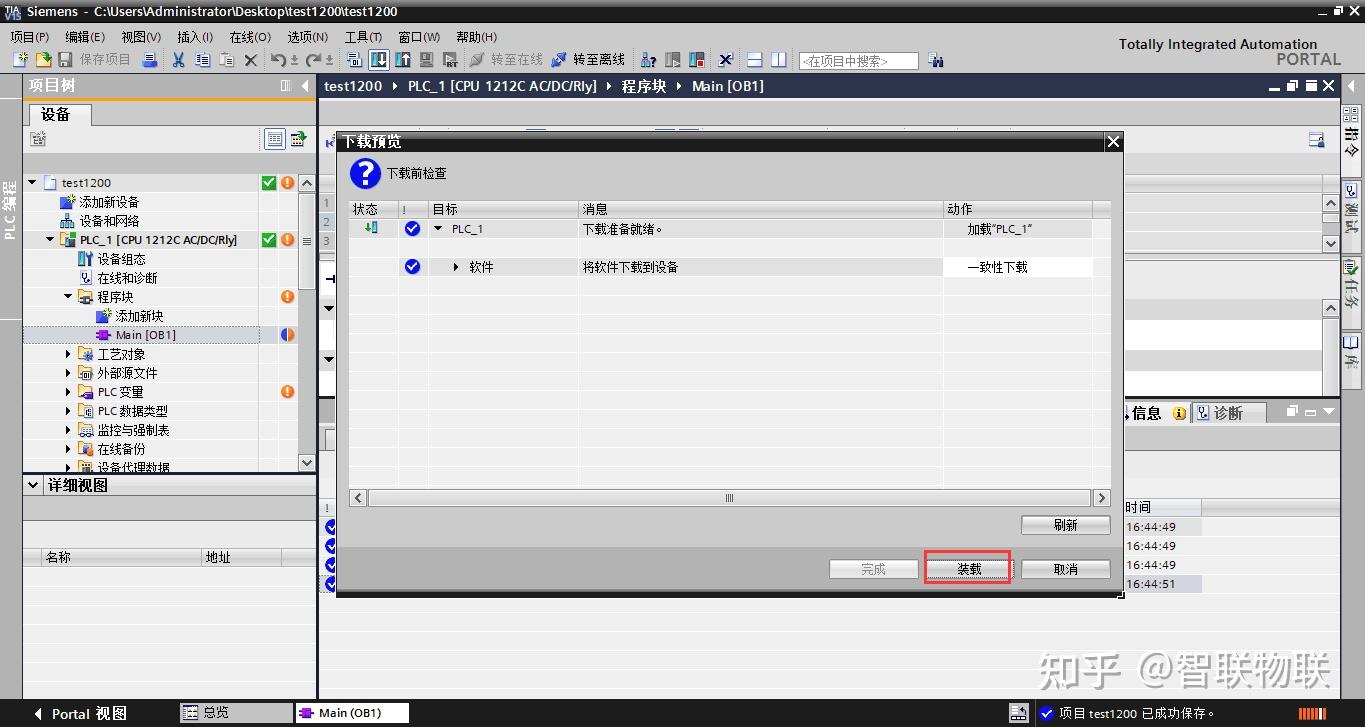Switch to the 诊断 tab
The height and width of the screenshot is (727, 1365).
1228,412
